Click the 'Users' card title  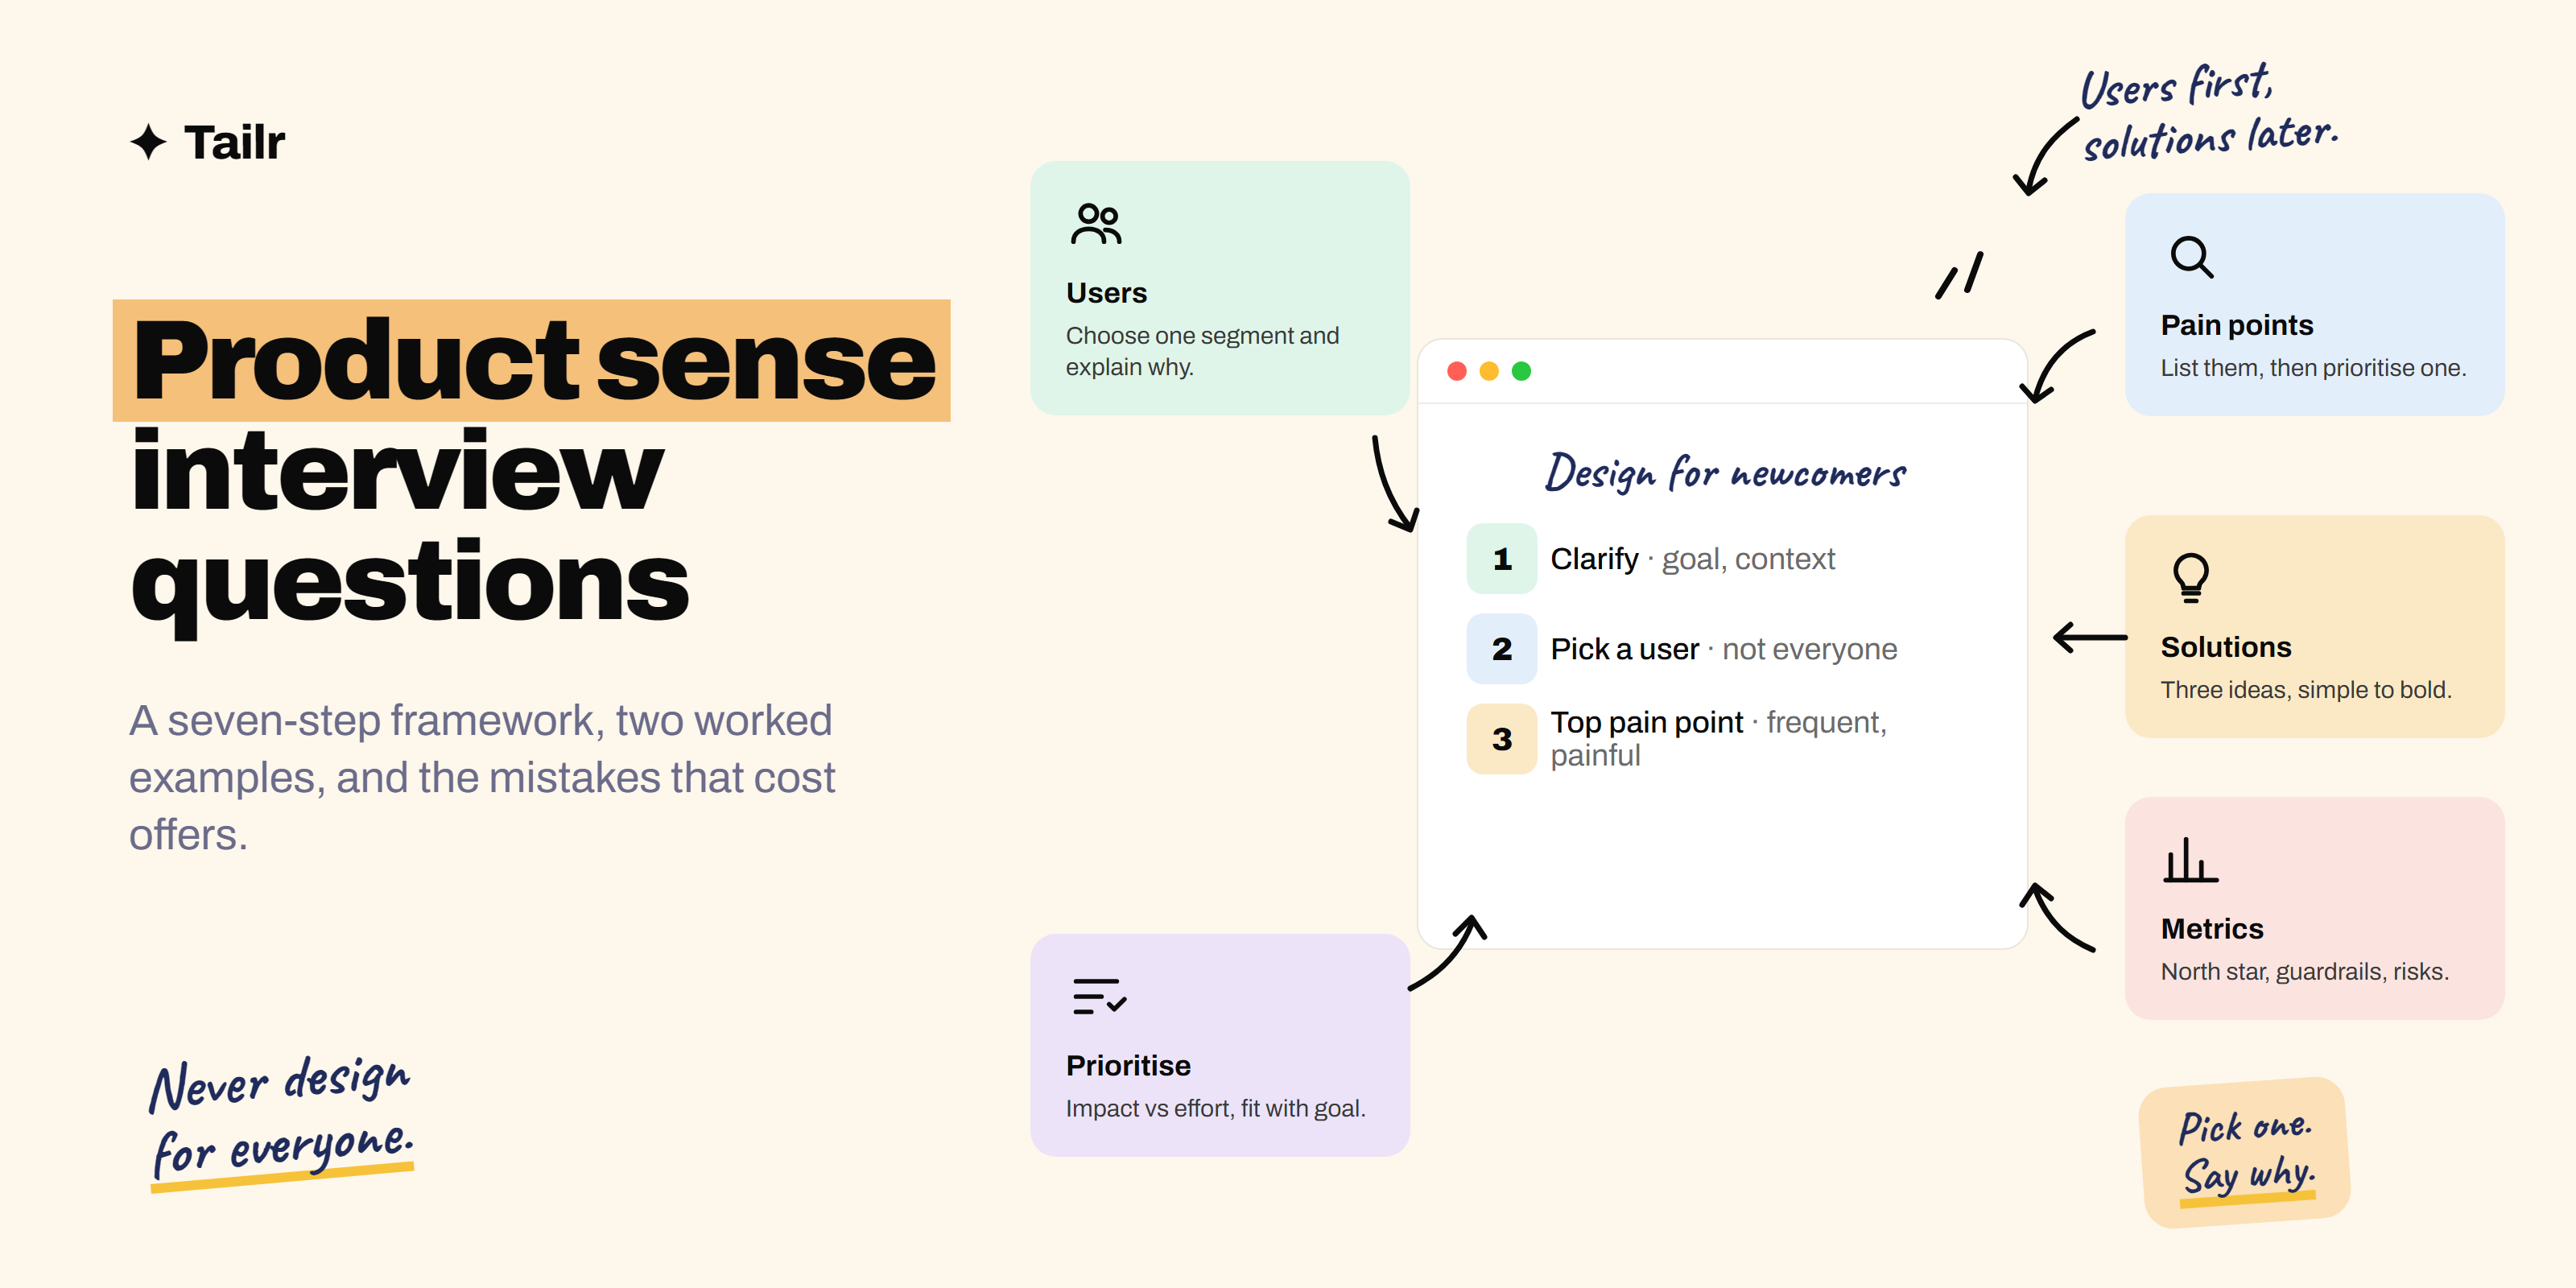click(x=1106, y=292)
